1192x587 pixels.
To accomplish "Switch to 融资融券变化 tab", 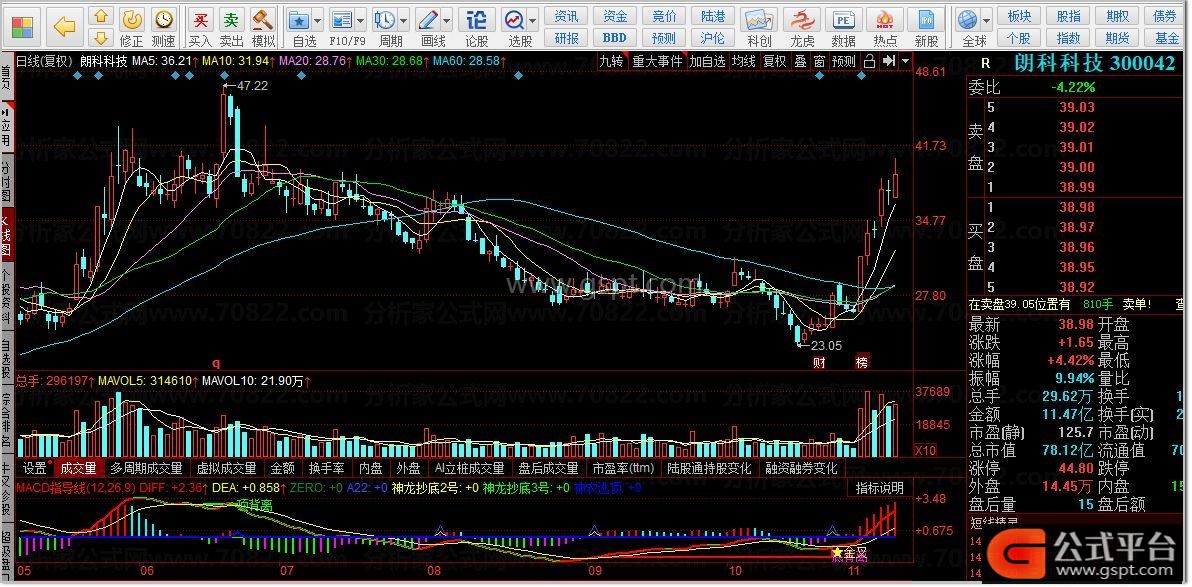I will coord(802,468).
